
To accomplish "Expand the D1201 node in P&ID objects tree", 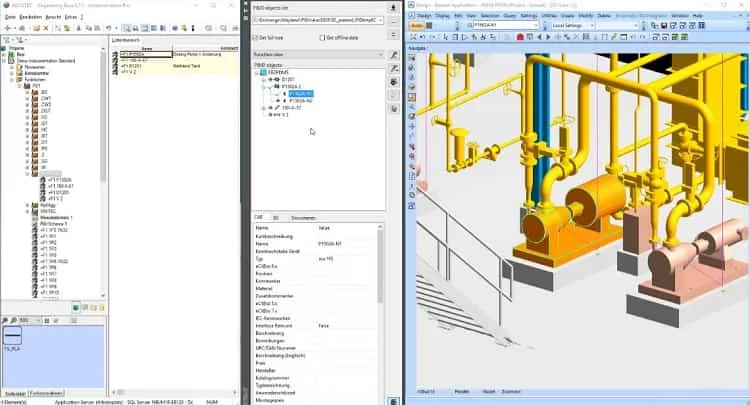I will [x=264, y=79].
